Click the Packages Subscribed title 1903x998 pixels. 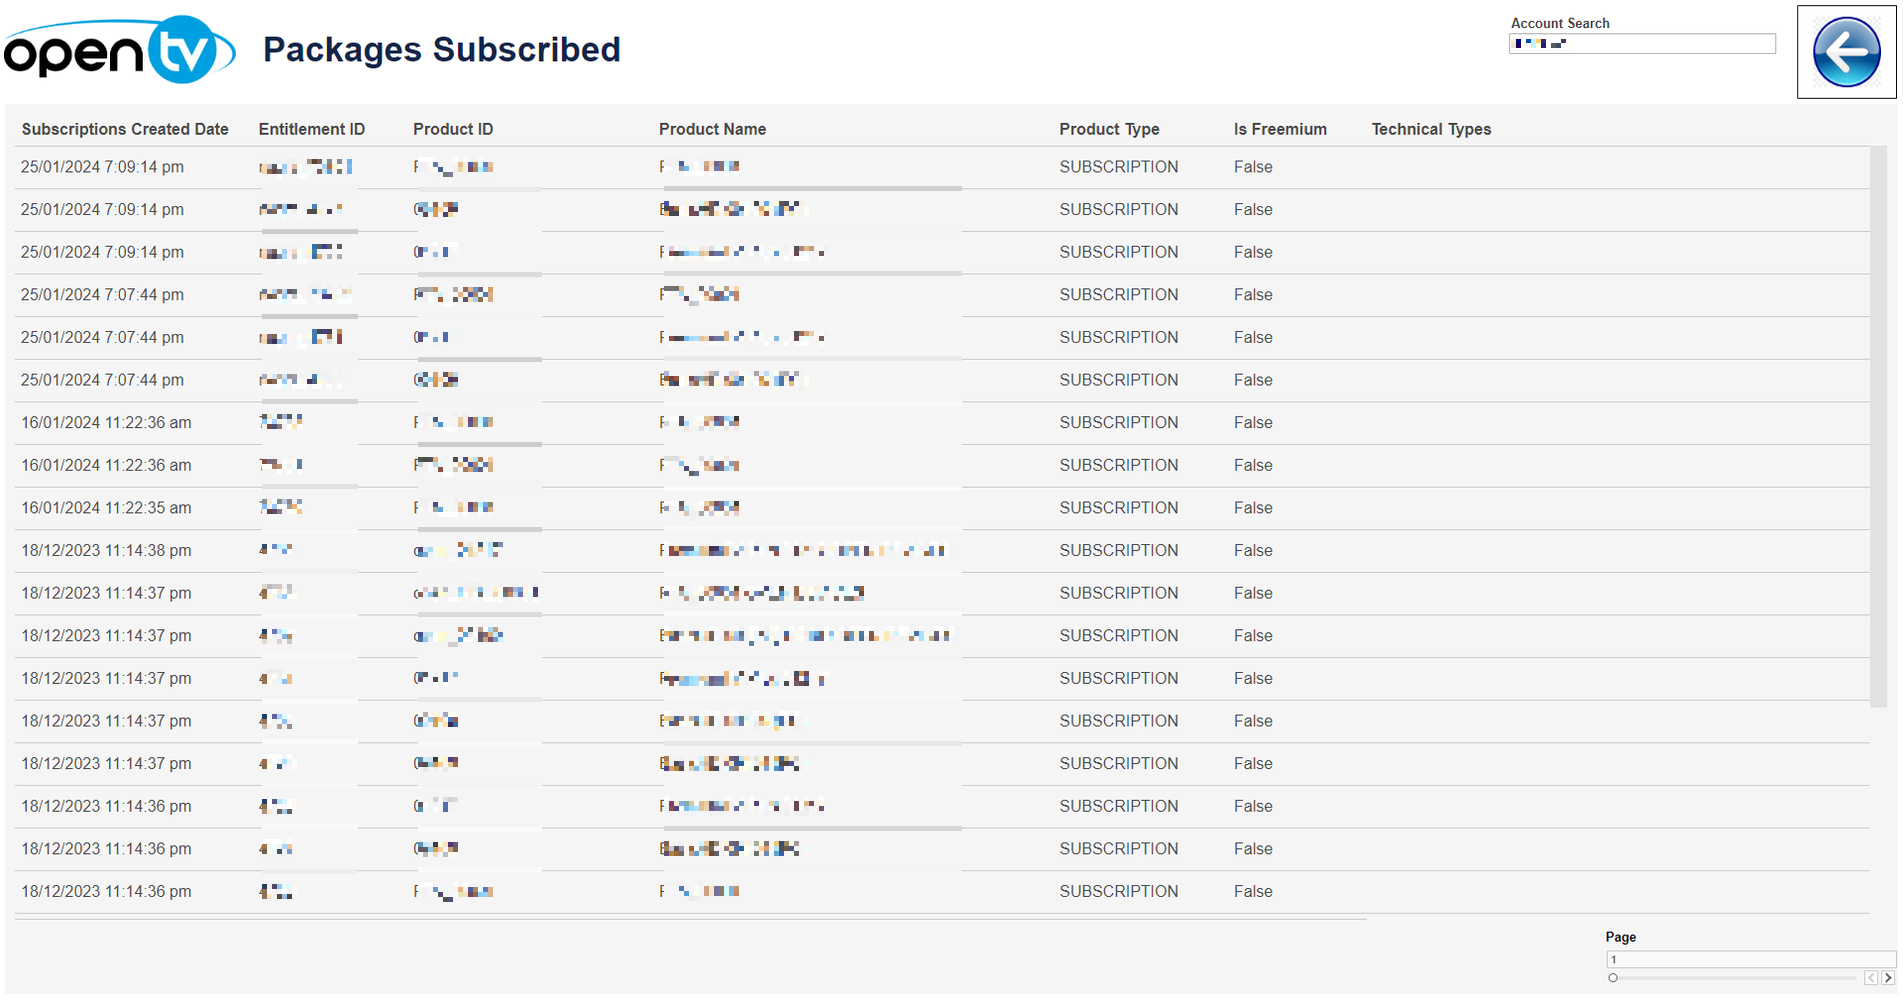point(441,50)
